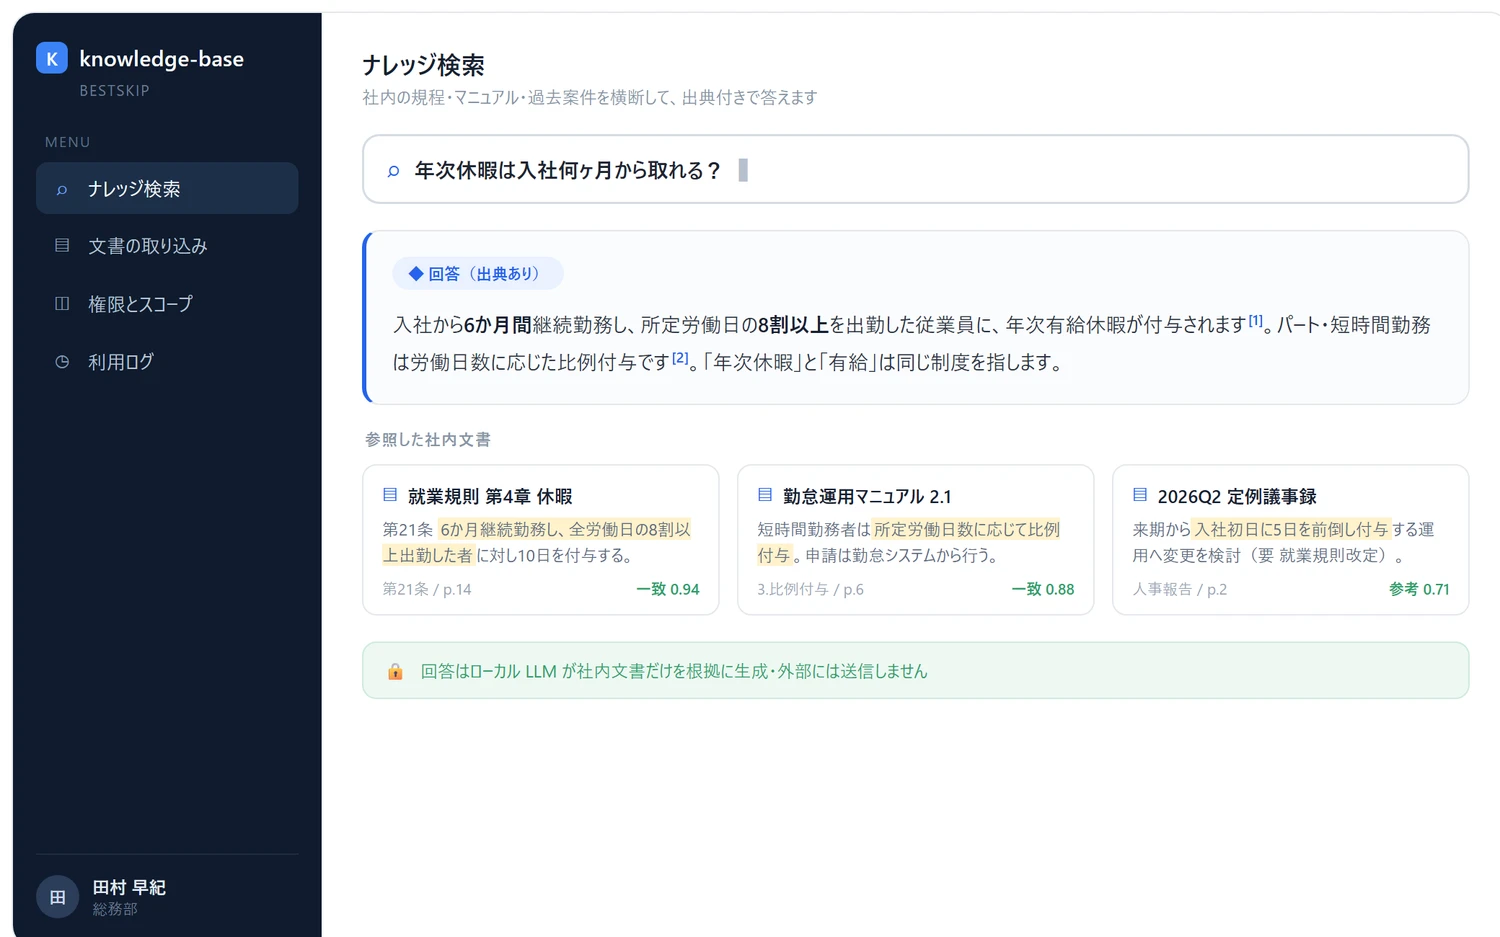Open the 勤怠運用マニュアル 2.1 source card
The height and width of the screenshot is (937, 1500).
pyautogui.click(x=915, y=539)
